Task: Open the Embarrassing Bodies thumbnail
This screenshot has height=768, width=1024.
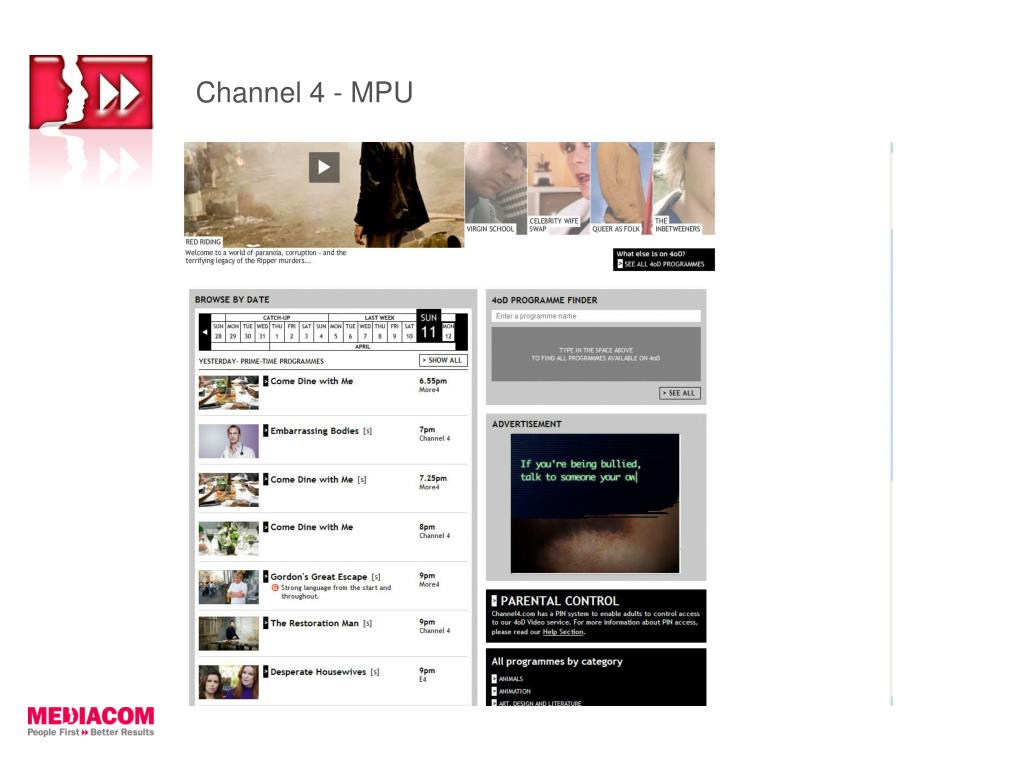Action: (229, 441)
